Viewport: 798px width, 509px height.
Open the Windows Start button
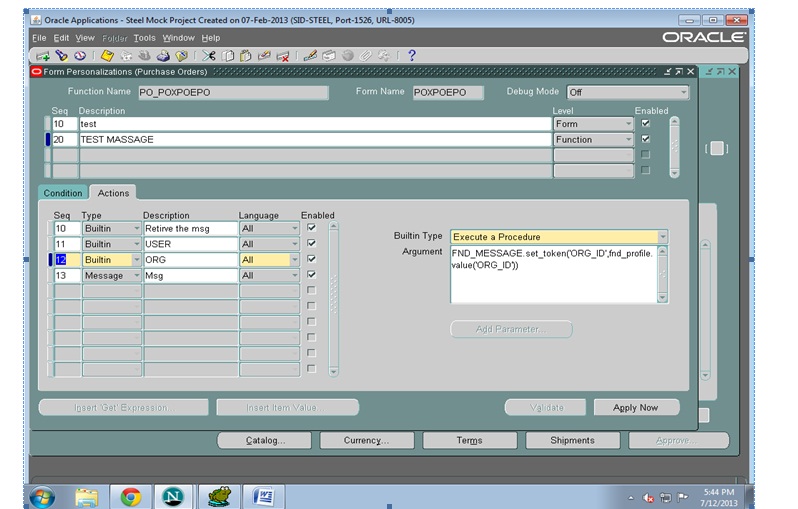(x=42, y=497)
